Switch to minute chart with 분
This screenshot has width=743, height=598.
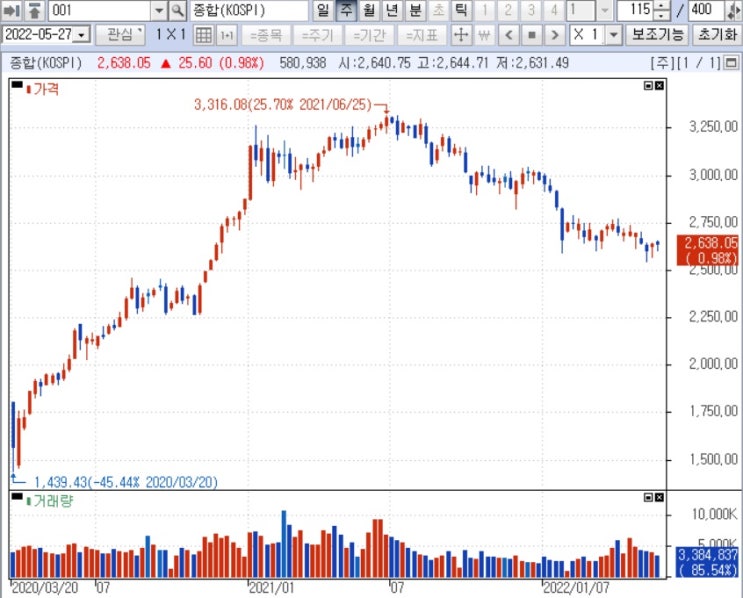pyautogui.click(x=415, y=10)
